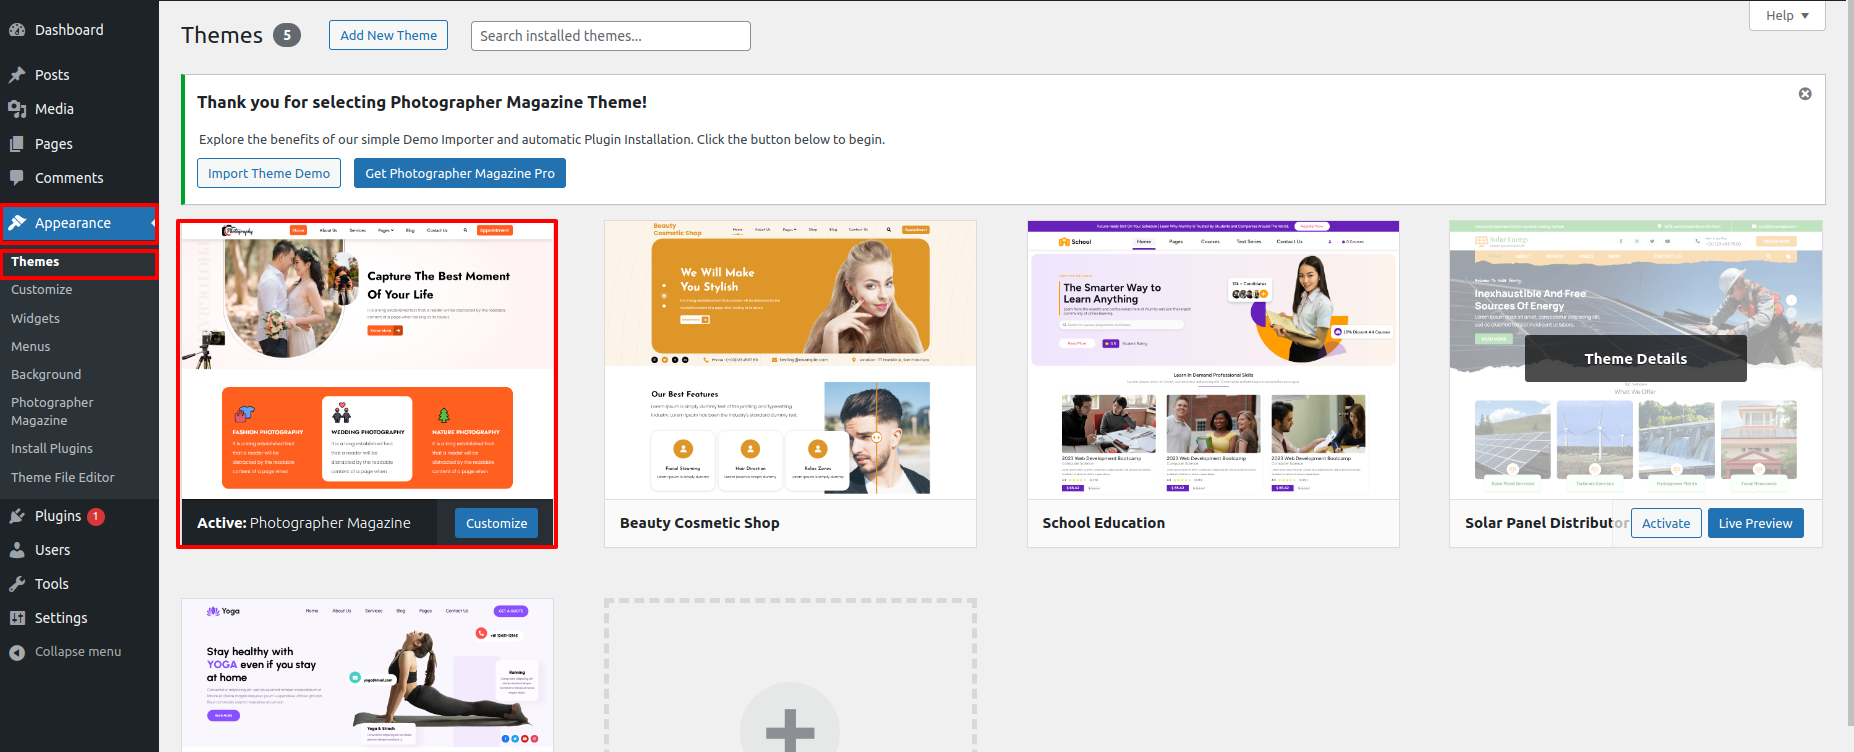The height and width of the screenshot is (752, 1854).
Task: Click the Settings sliders icon
Action: (x=17, y=618)
